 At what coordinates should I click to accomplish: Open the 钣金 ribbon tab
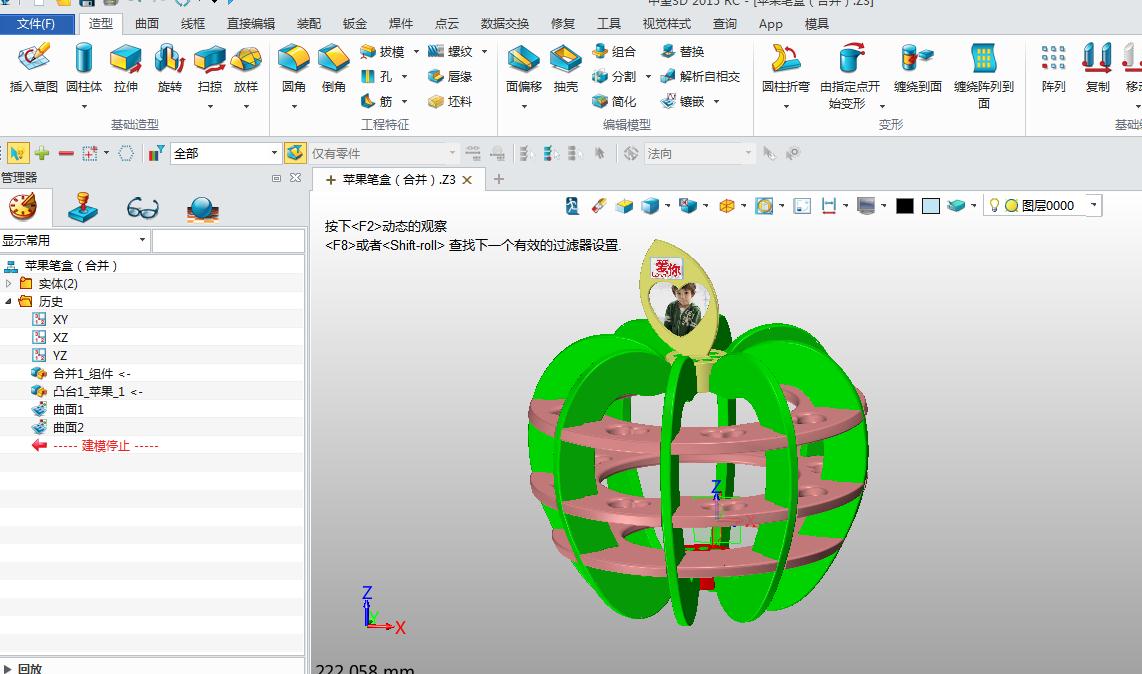click(x=355, y=24)
